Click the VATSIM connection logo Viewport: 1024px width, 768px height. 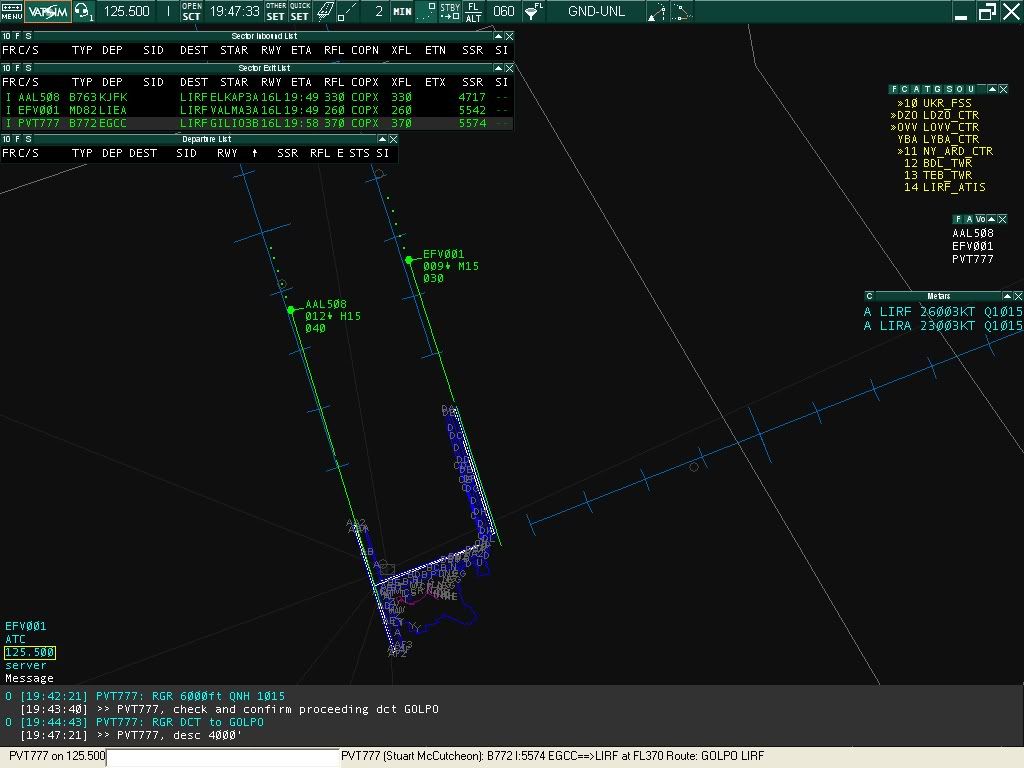pos(48,11)
